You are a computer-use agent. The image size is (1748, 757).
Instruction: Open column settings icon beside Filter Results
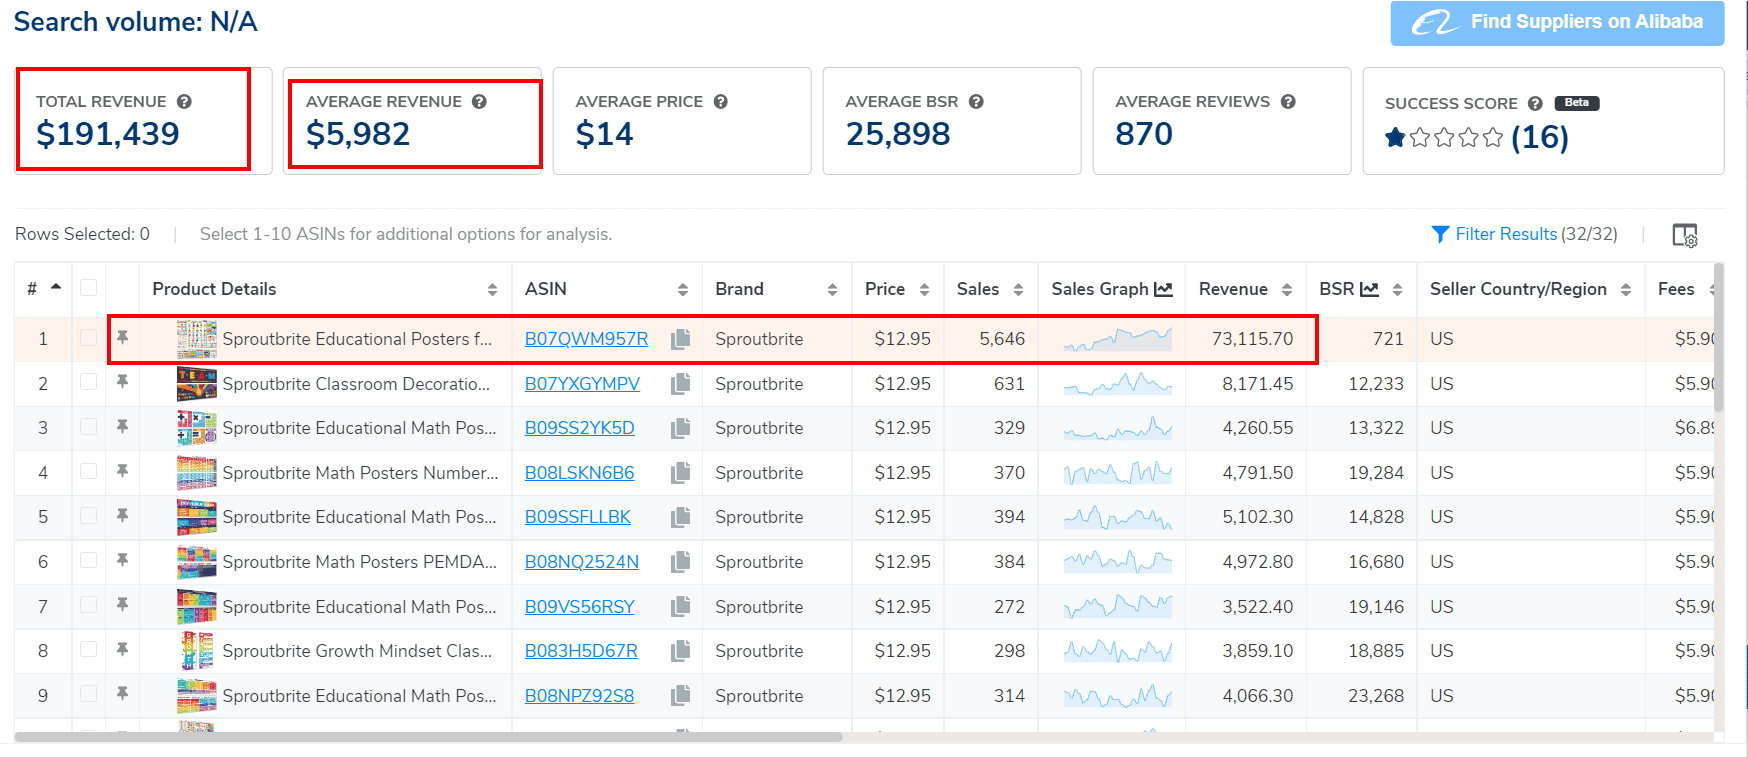[x=1685, y=235]
